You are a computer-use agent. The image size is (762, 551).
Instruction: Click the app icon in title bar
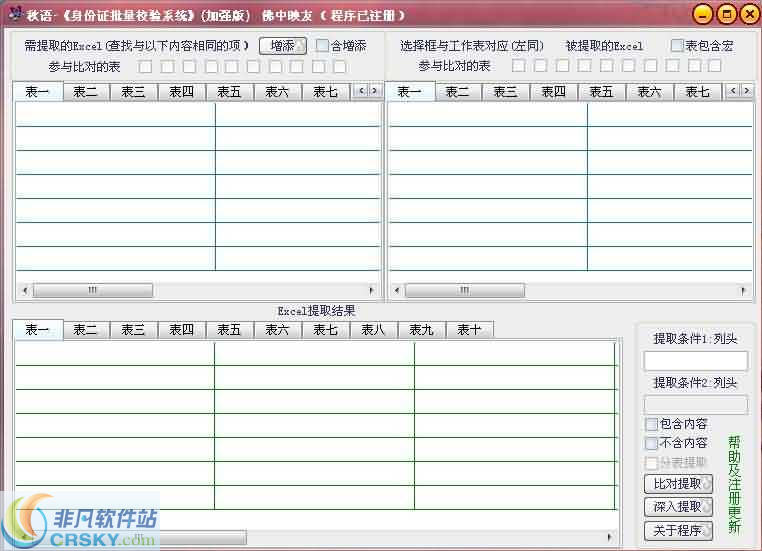[x=15, y=14]
